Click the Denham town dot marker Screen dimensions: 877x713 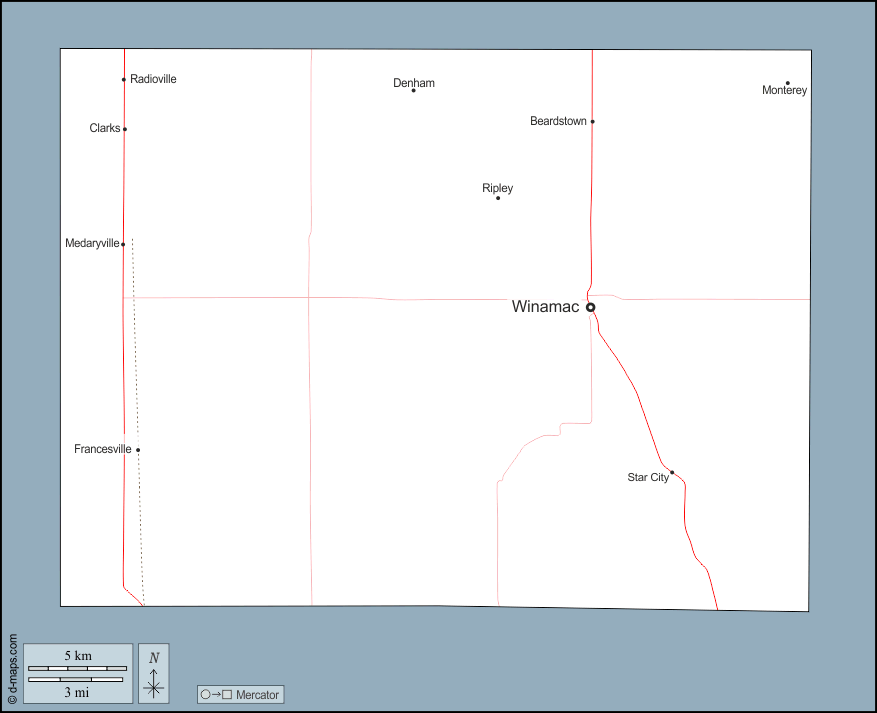click(413, 91)
